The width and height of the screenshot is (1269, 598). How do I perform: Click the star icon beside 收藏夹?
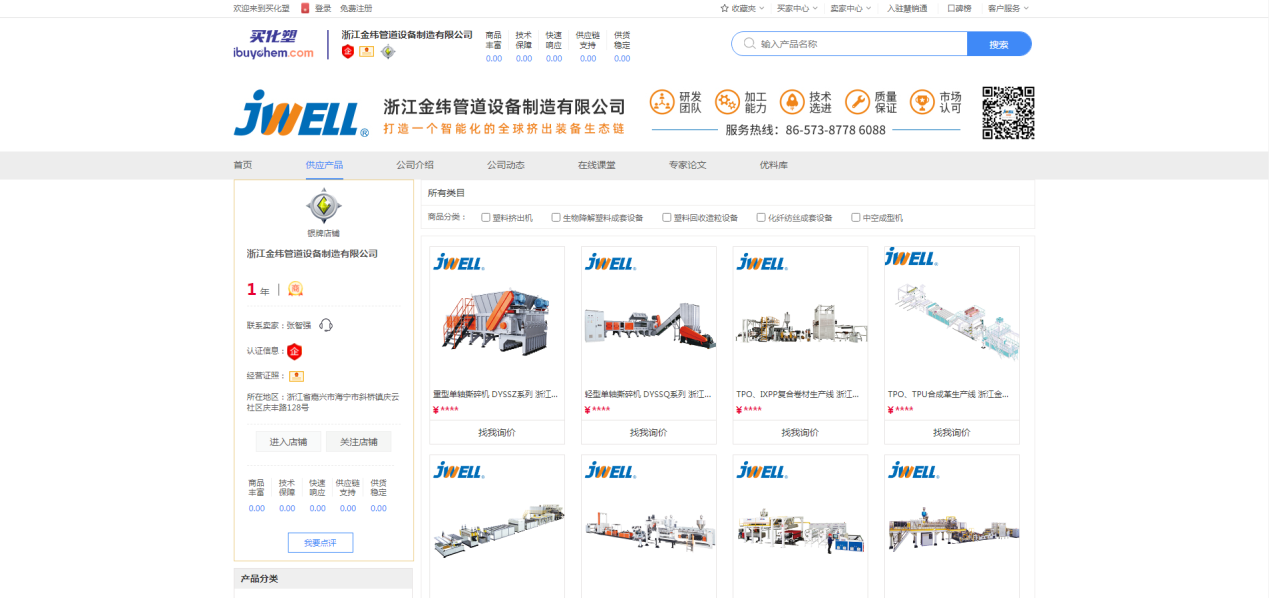(x=724, y=8)
